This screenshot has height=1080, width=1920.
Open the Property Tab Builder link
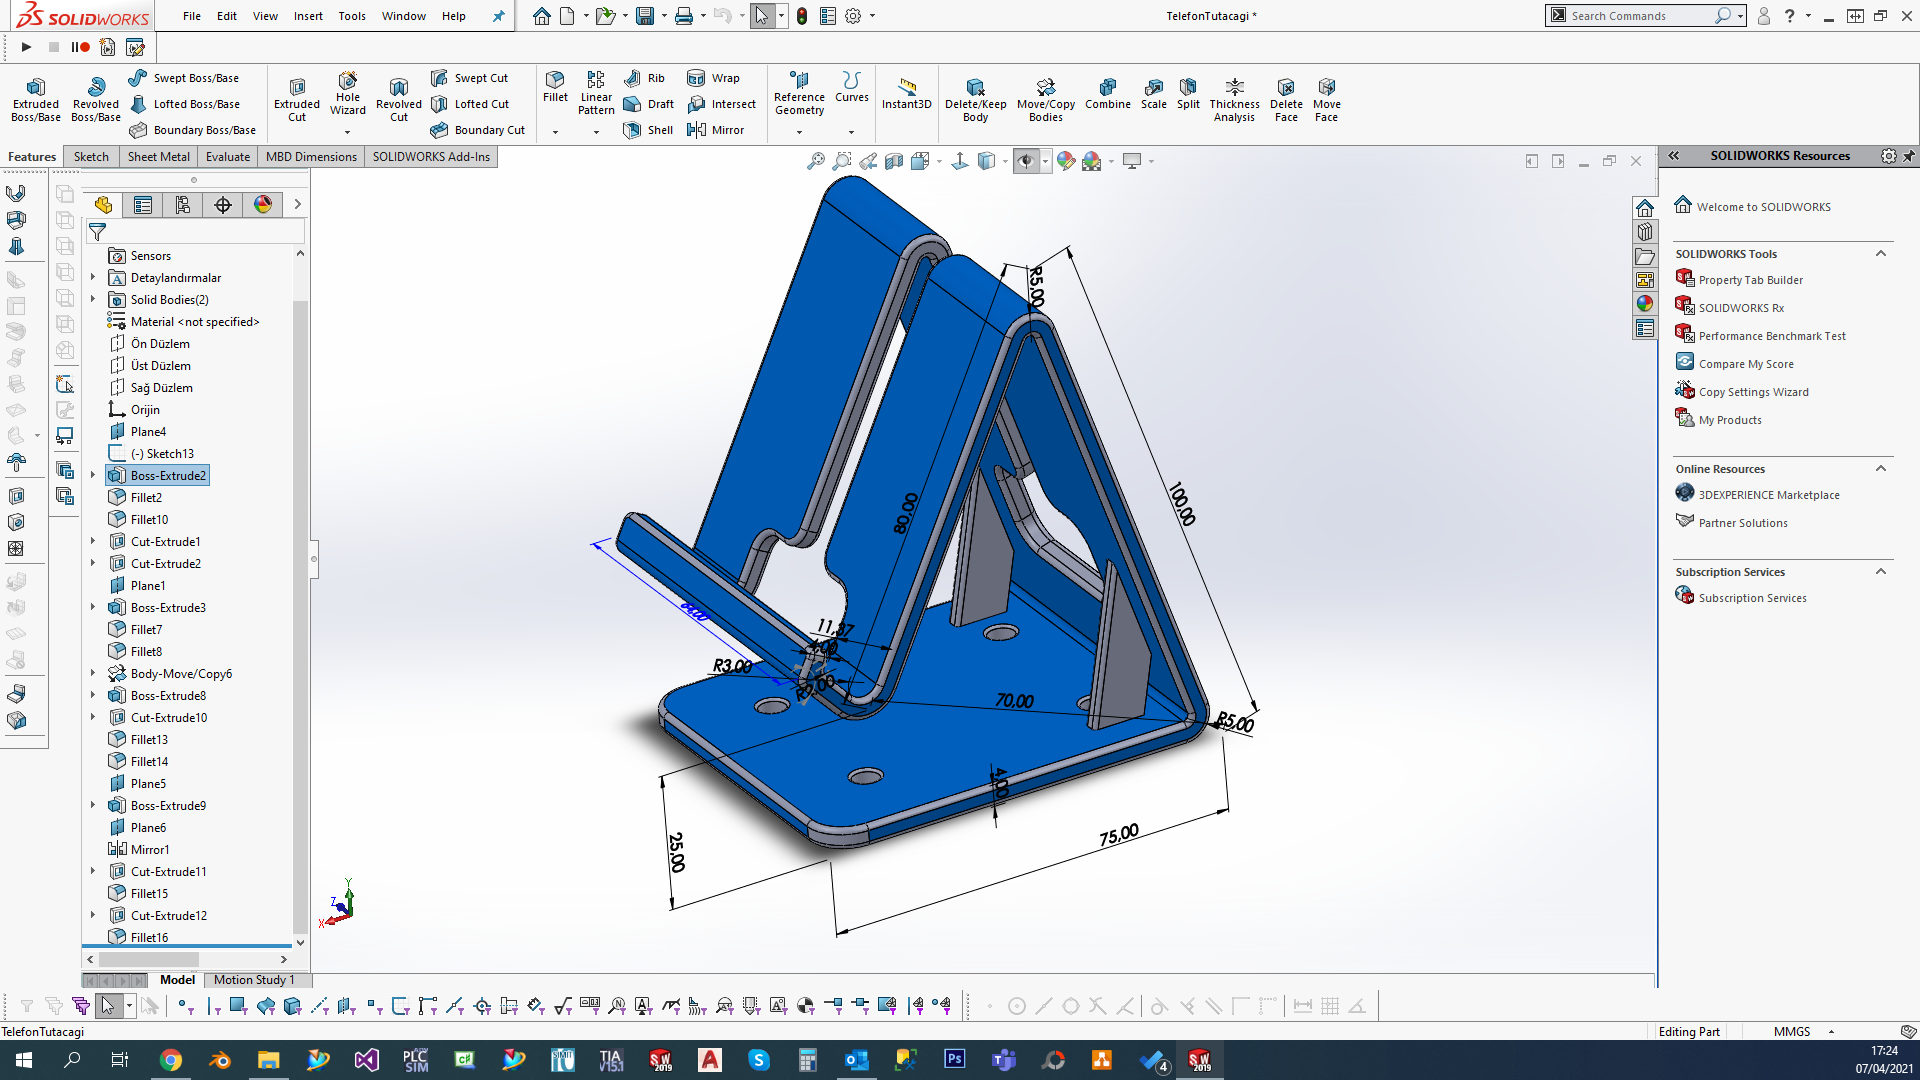(x=1750, y=280)
